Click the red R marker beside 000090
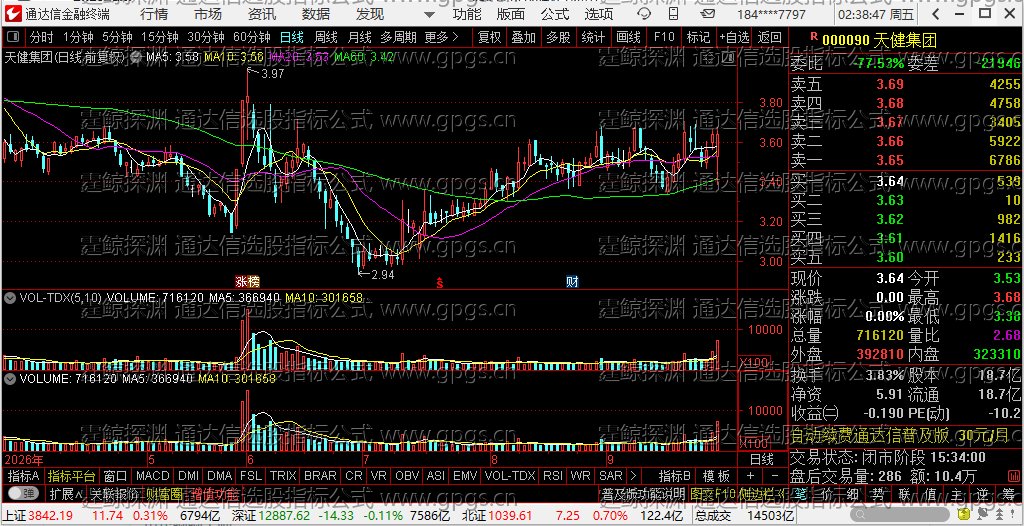The height and width of the screenshot is (526, 1024). [x=813, y=38]
